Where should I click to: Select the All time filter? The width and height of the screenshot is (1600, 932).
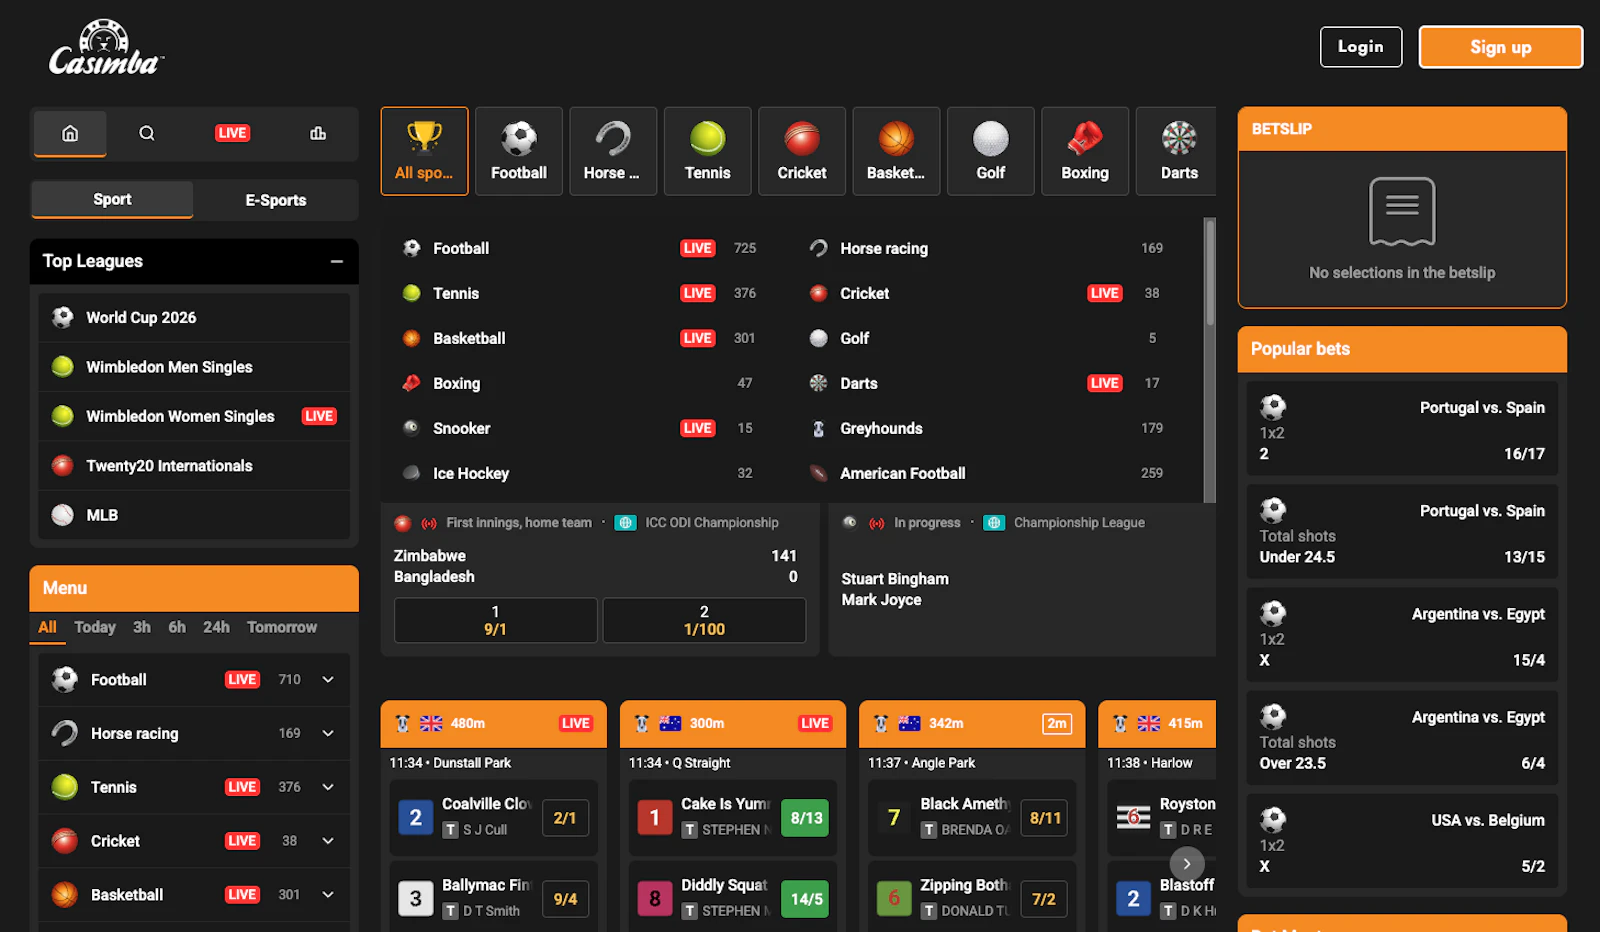pos(47,627)
